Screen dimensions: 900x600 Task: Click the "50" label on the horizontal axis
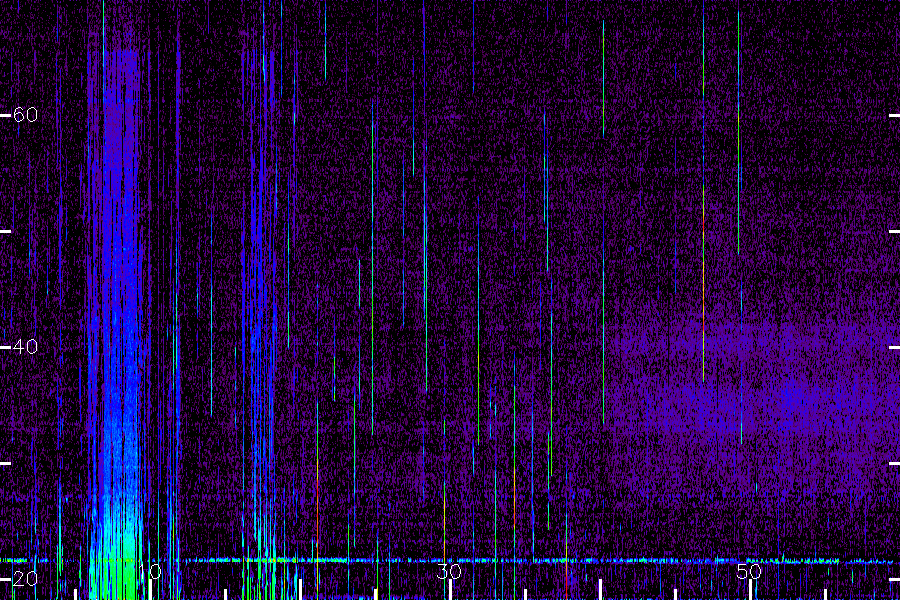pos(749,571)
